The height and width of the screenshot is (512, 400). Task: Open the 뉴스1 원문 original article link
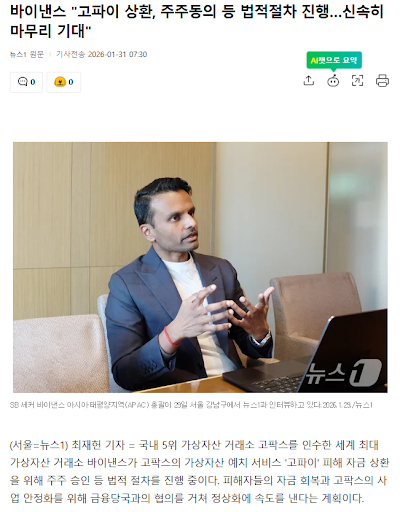coord(27,54)
